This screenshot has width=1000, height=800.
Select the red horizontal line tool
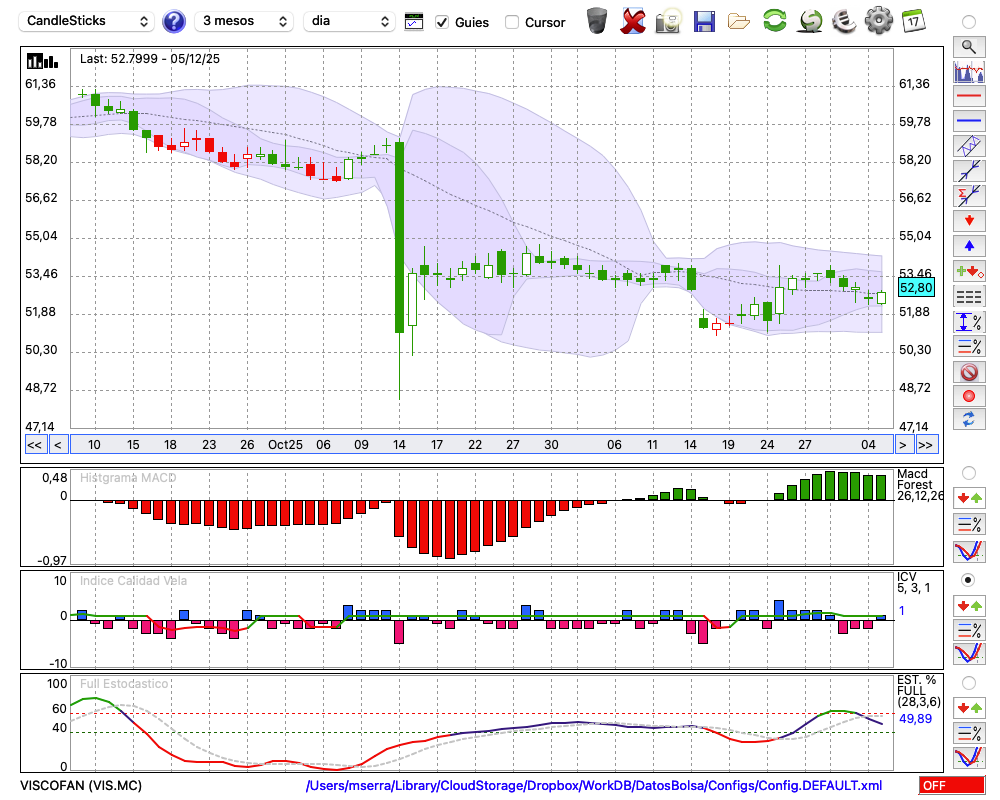(968, 97)
